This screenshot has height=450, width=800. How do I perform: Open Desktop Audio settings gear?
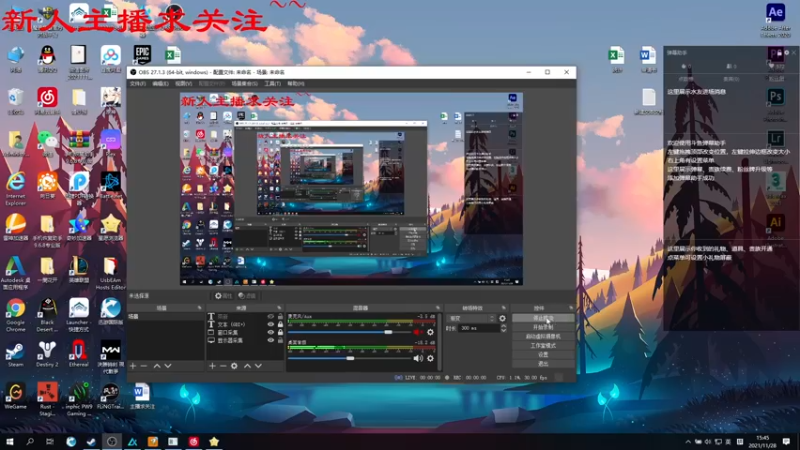coord(430,359)
